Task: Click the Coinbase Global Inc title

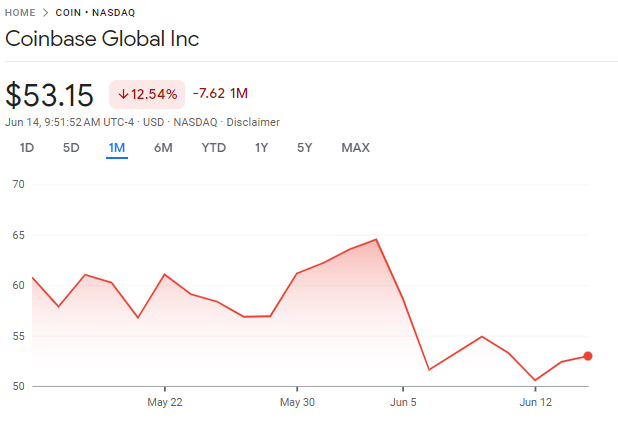Action: (x=102, y=40)
